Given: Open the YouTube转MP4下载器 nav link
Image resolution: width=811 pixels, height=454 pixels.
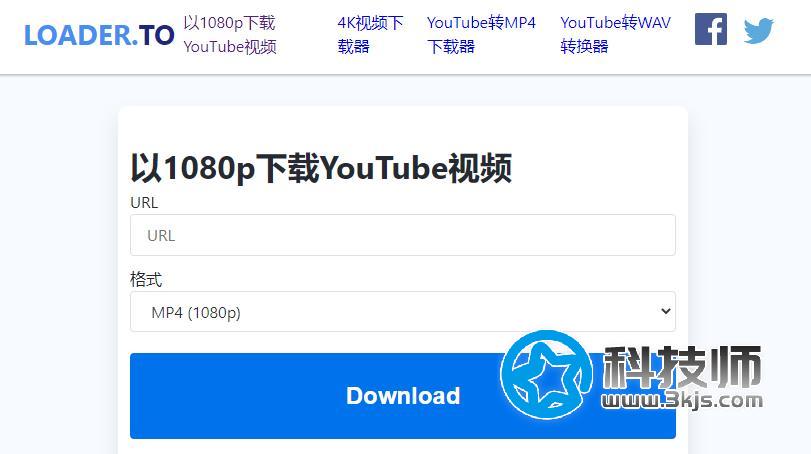Looking at the screenshot, I should (x=481, y=35).
